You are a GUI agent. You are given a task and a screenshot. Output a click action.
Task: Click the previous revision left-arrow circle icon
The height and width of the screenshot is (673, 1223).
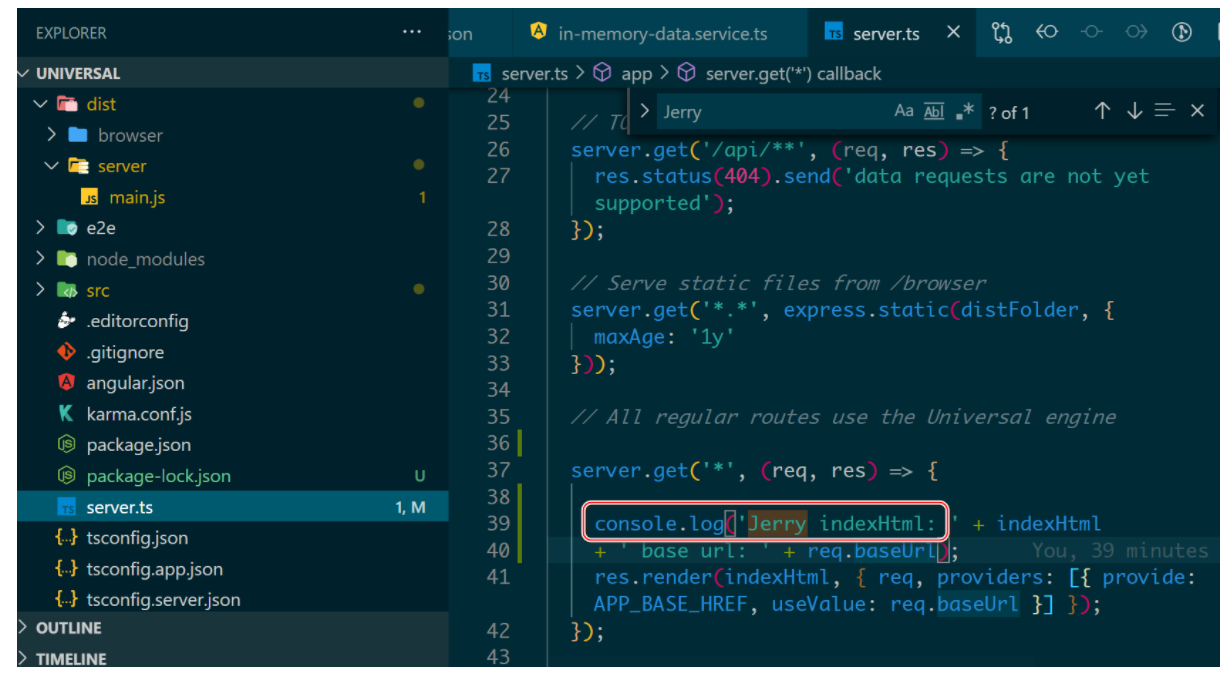tap(1046, 32)
